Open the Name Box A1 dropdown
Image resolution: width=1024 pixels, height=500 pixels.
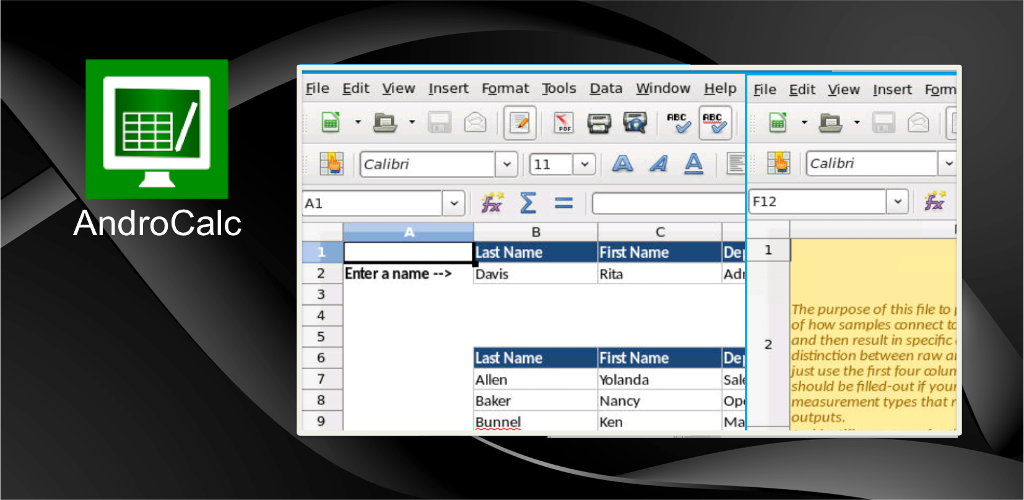tap(453, 204)
